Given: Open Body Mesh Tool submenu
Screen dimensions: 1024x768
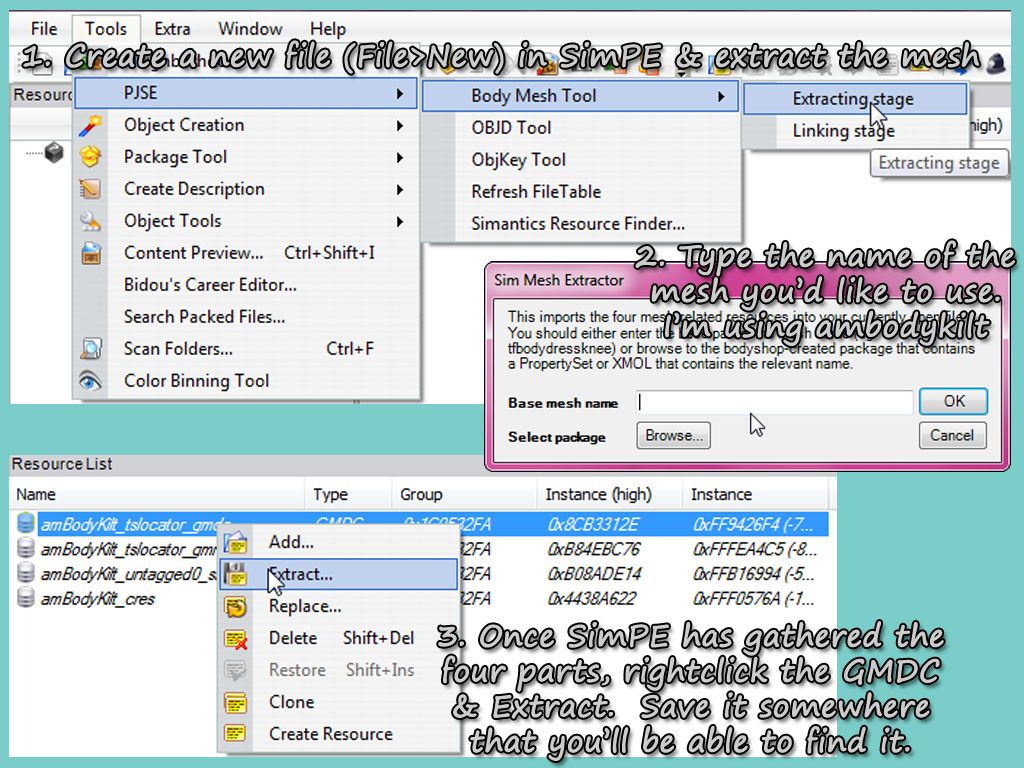Looking at the screenshot, I should pyautogui.click(x=581, y=97).
